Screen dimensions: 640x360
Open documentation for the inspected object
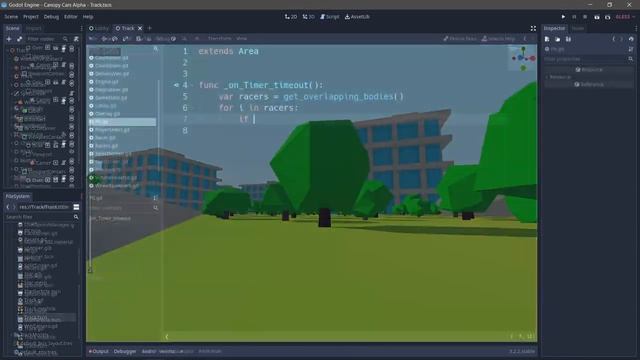pos(631,49)
